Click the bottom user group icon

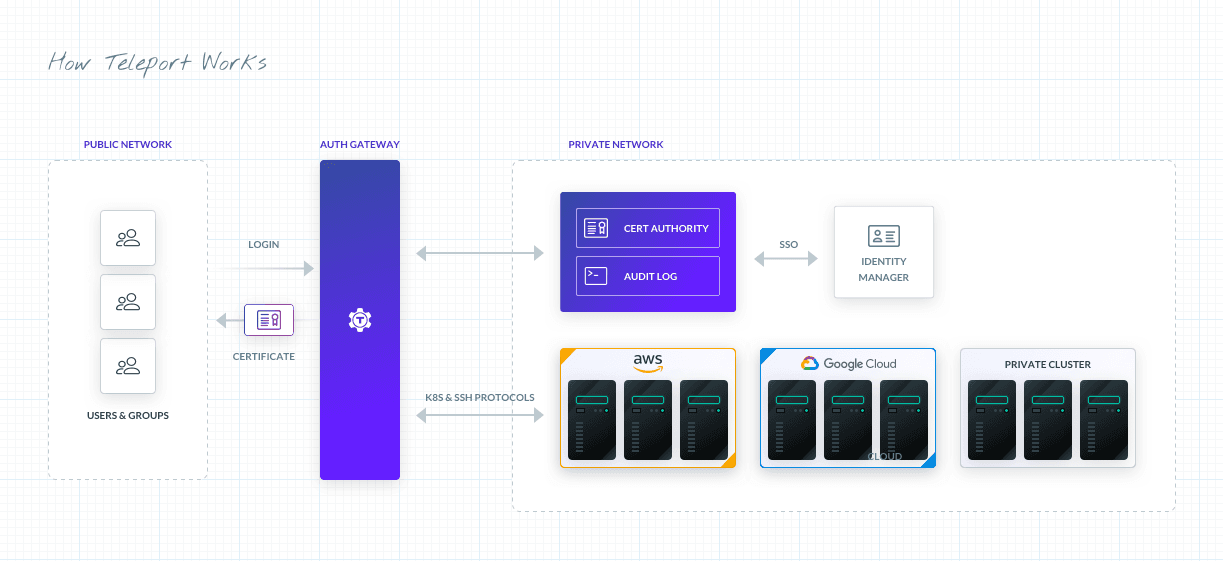[128, 366]
